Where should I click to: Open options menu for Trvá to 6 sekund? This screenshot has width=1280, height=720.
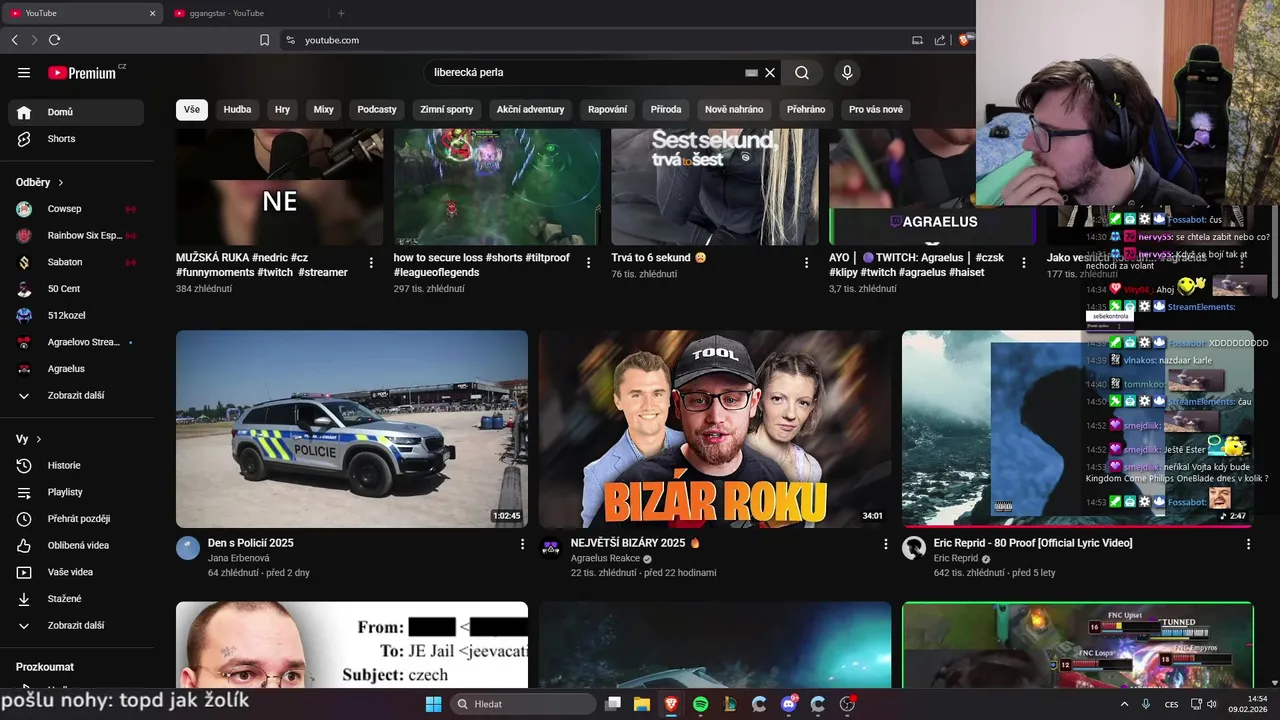coord(806,263)
